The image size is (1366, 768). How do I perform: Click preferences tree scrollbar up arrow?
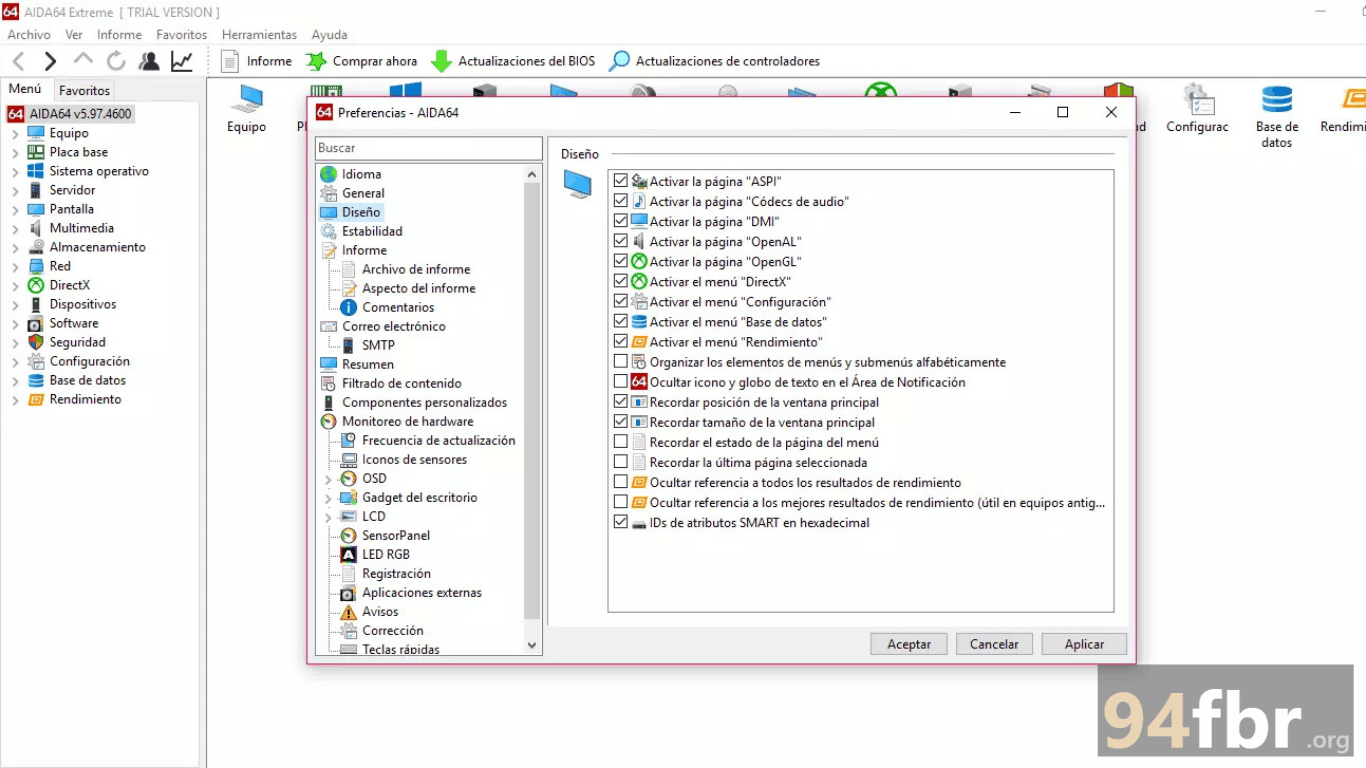click(x=532, y=174)
